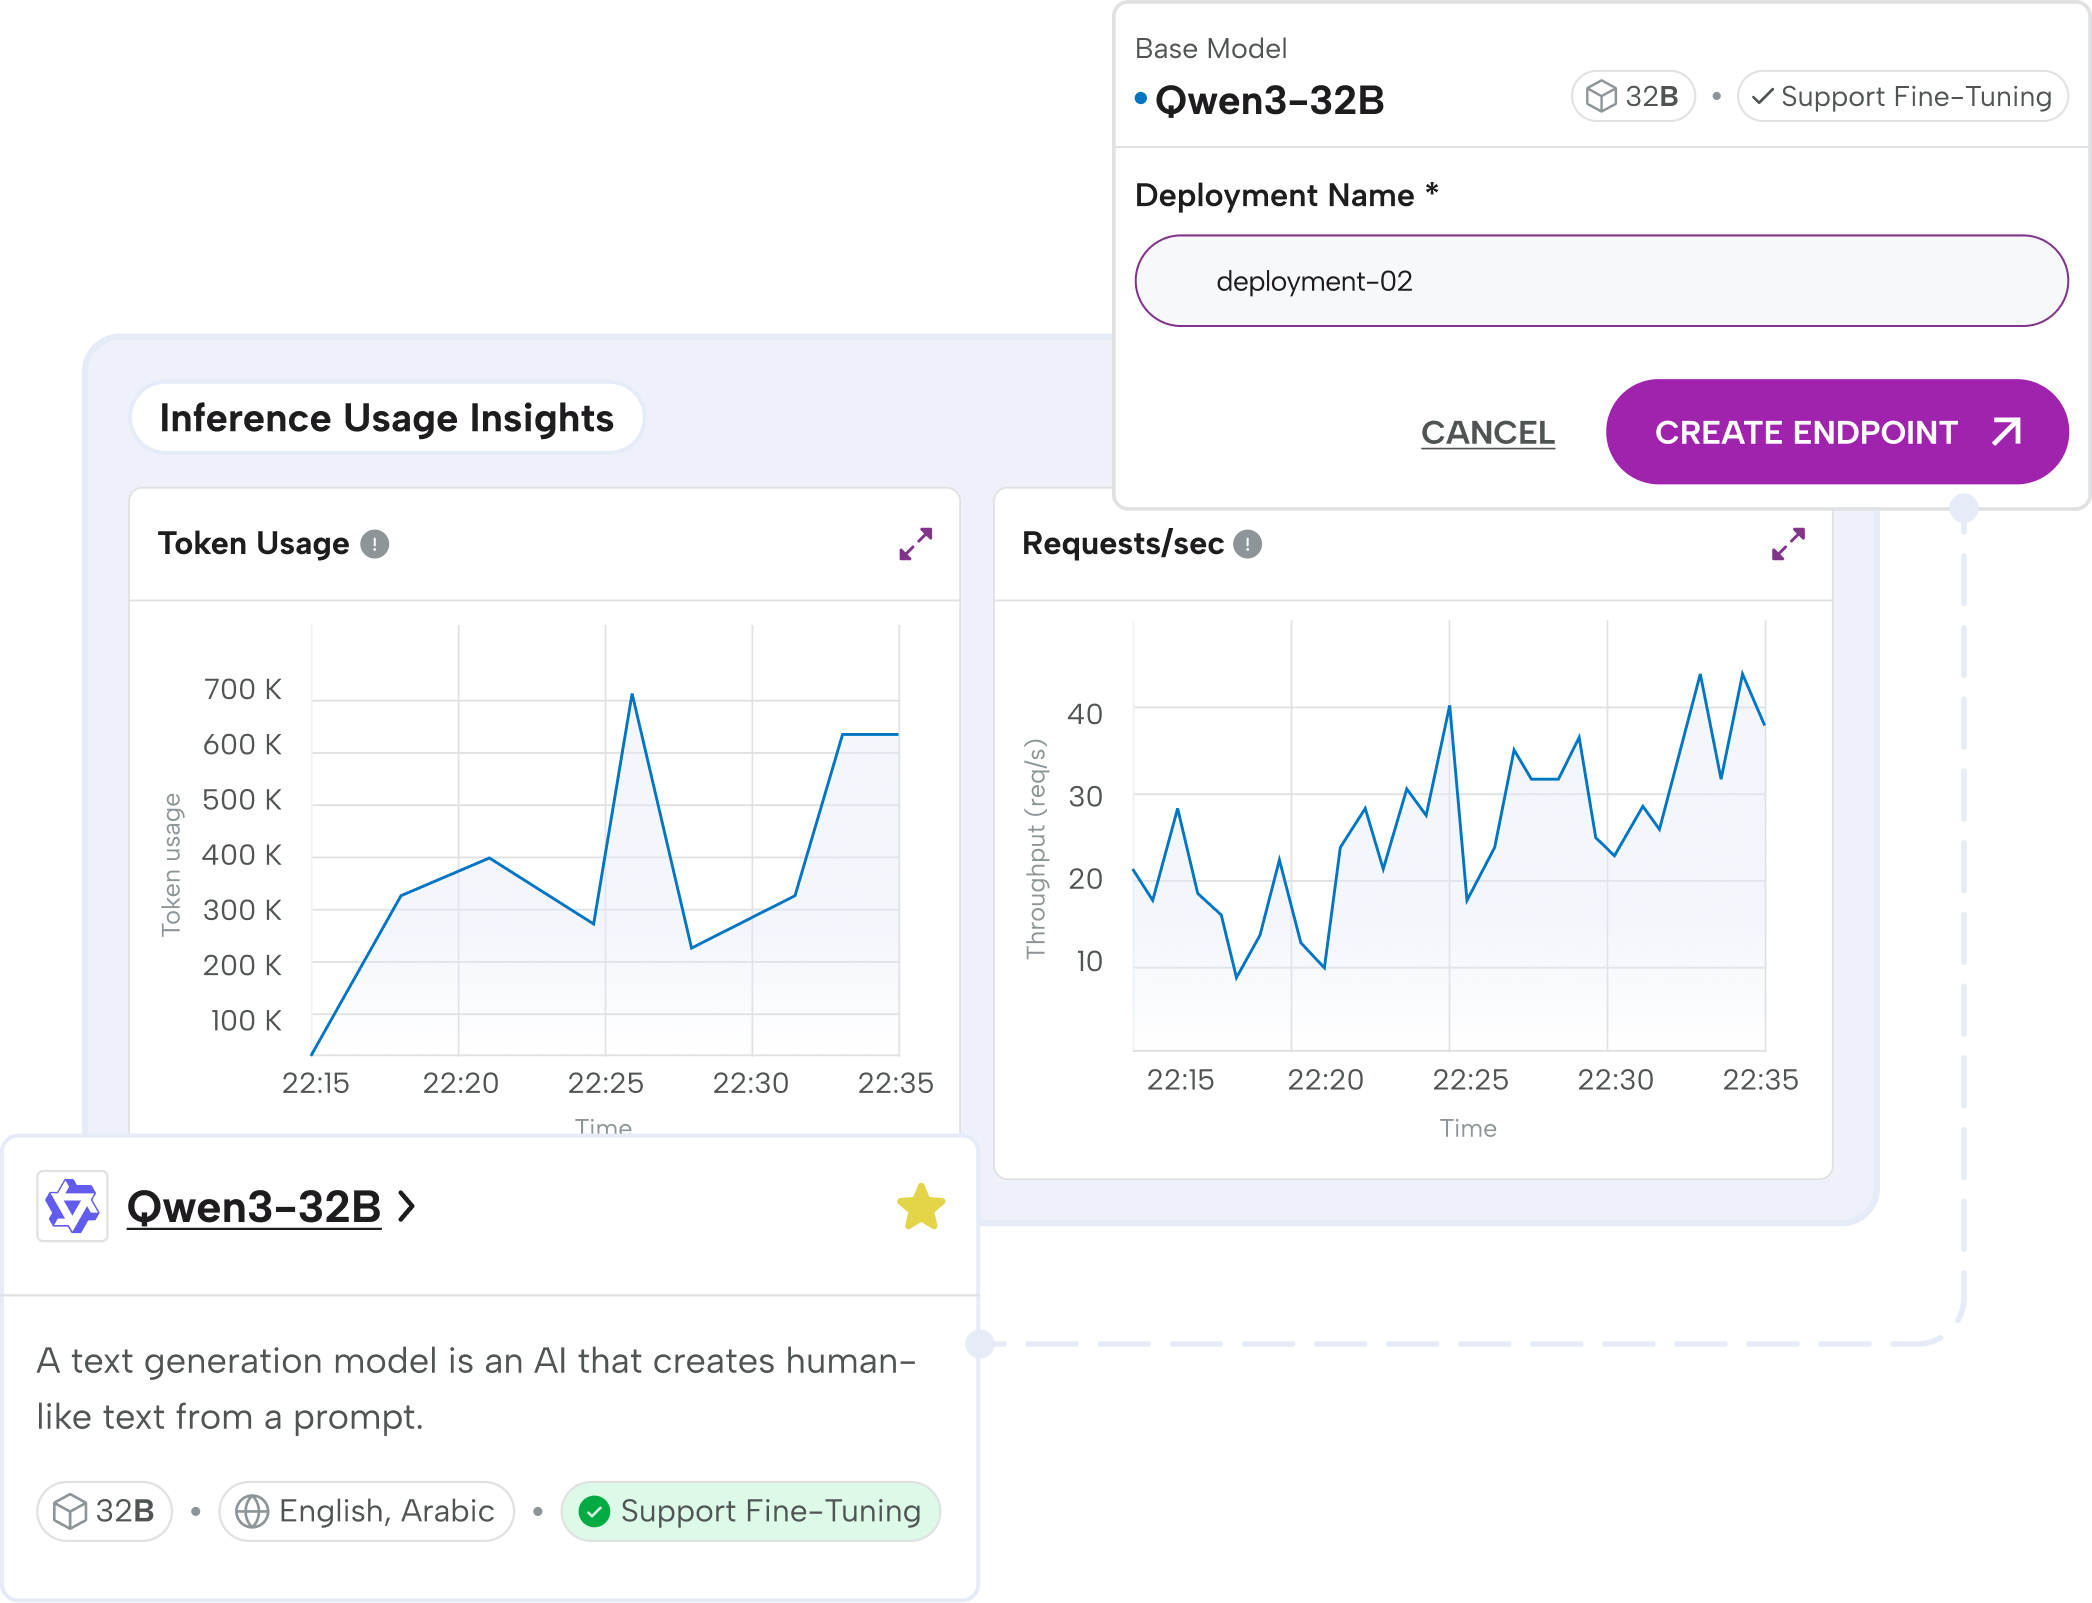2092x1603 pixels.
Task: Click the 700 K label on Token Usage axis
Action: (242, 689)
